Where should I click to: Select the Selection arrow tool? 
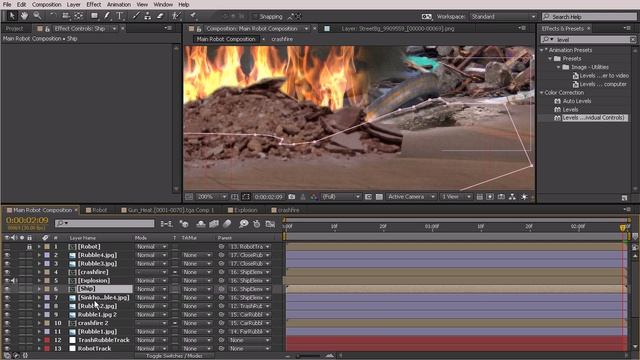click(x=12, y=16)
